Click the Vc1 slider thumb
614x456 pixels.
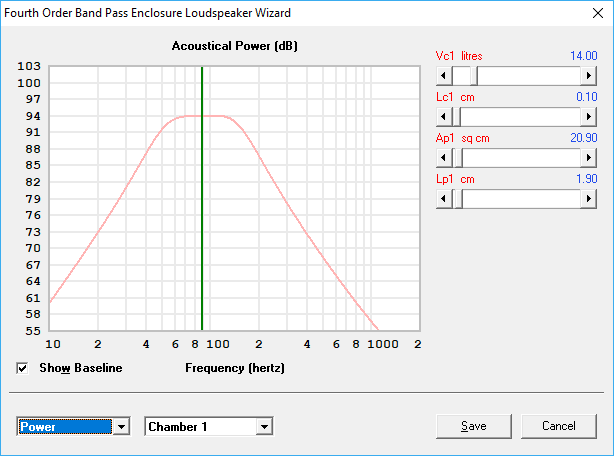click(474, 76)
